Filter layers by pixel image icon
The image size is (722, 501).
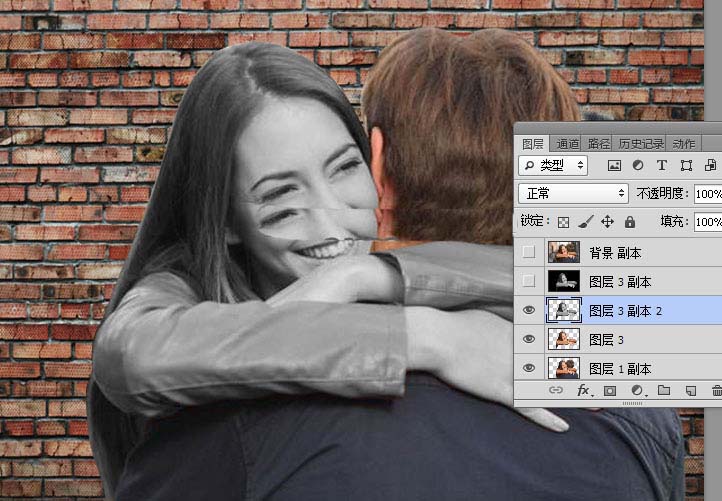point(614,166)
